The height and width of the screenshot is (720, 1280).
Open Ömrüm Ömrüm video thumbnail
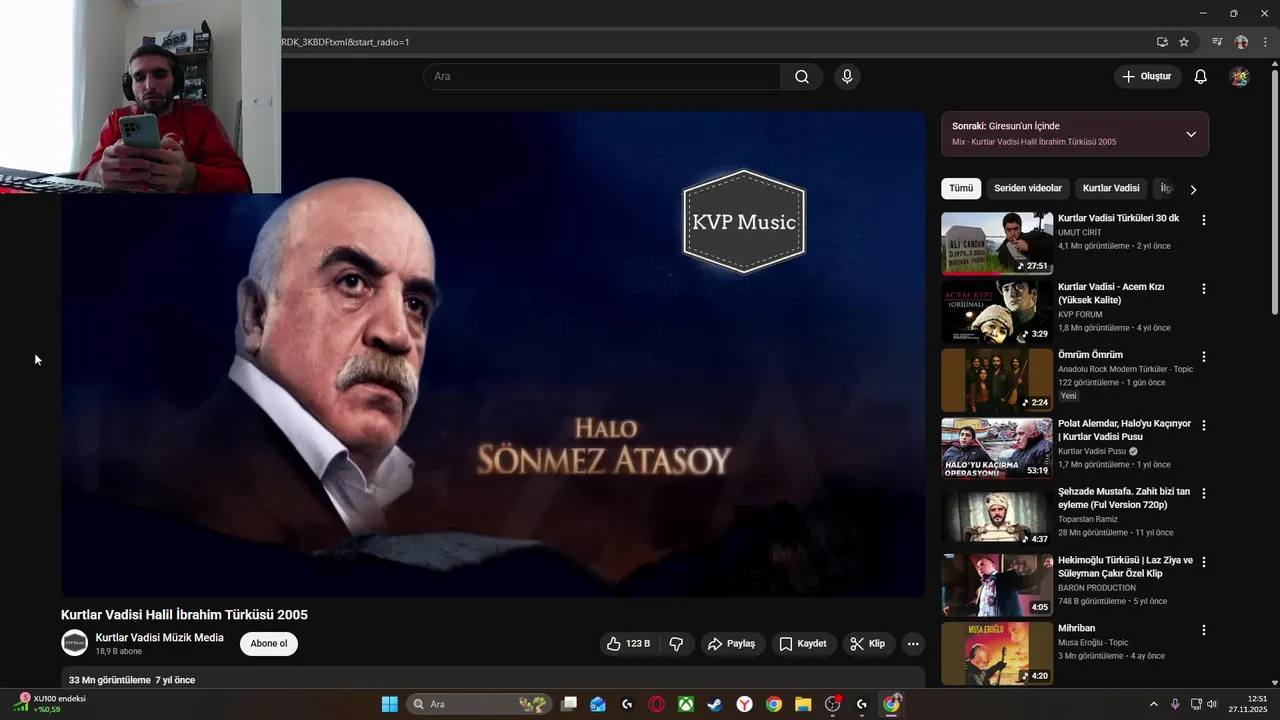(997, 380)
